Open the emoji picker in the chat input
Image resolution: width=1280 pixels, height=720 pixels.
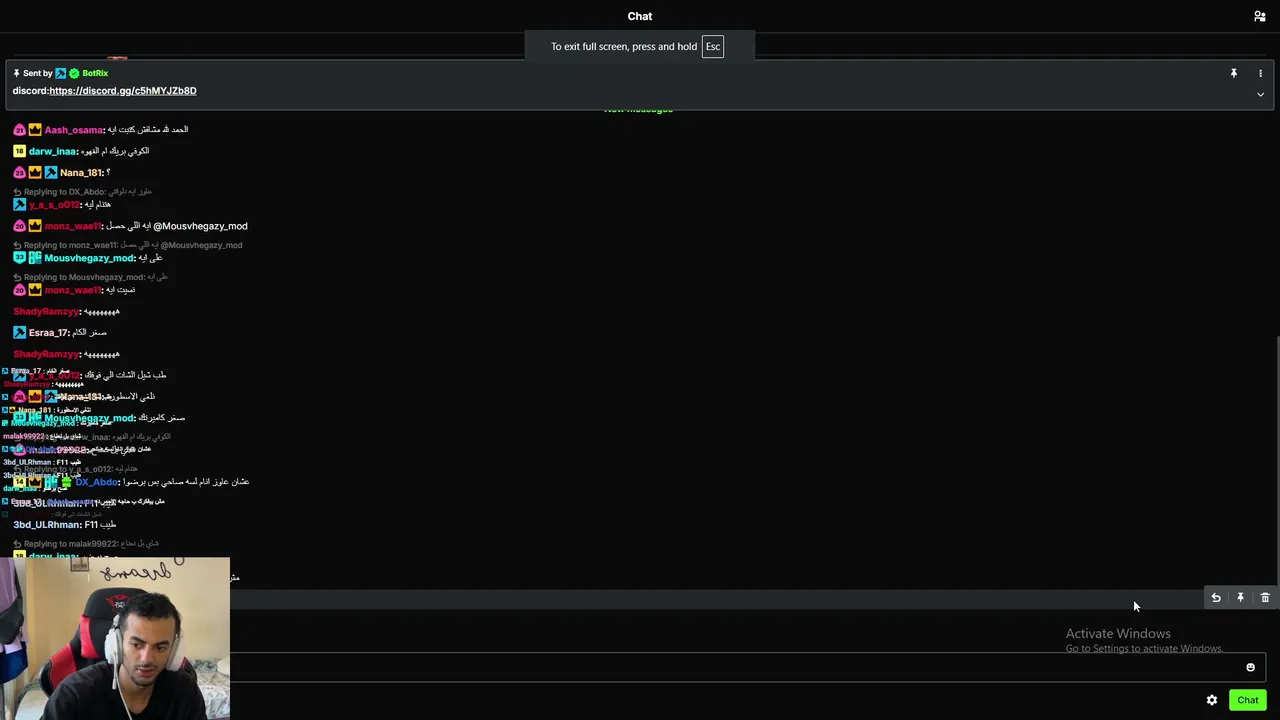[1250, 667]
